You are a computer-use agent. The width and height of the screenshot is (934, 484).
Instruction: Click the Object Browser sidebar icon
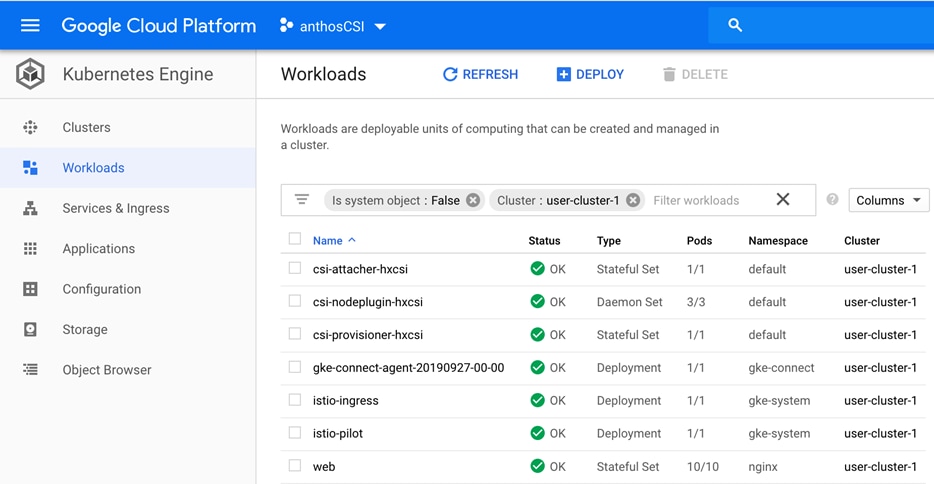[x=30, y=370]
